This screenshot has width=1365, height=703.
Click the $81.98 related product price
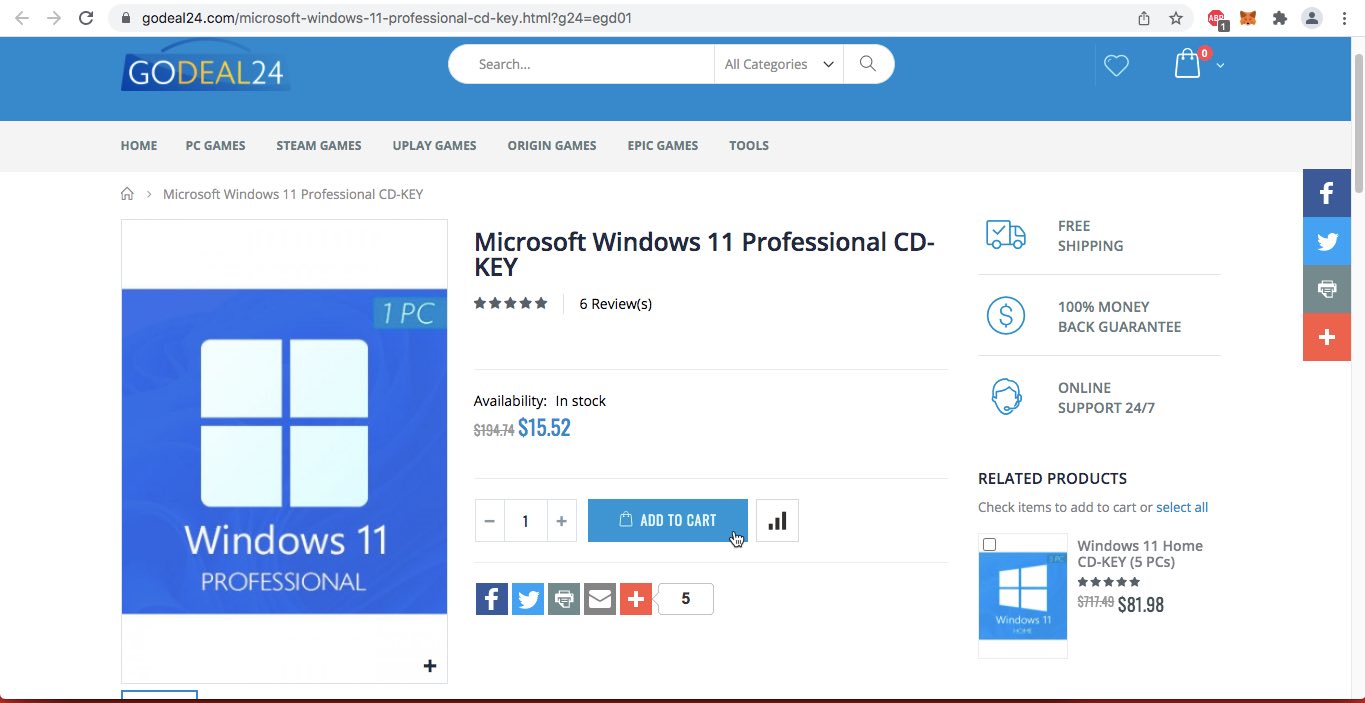coord(1141,604)
